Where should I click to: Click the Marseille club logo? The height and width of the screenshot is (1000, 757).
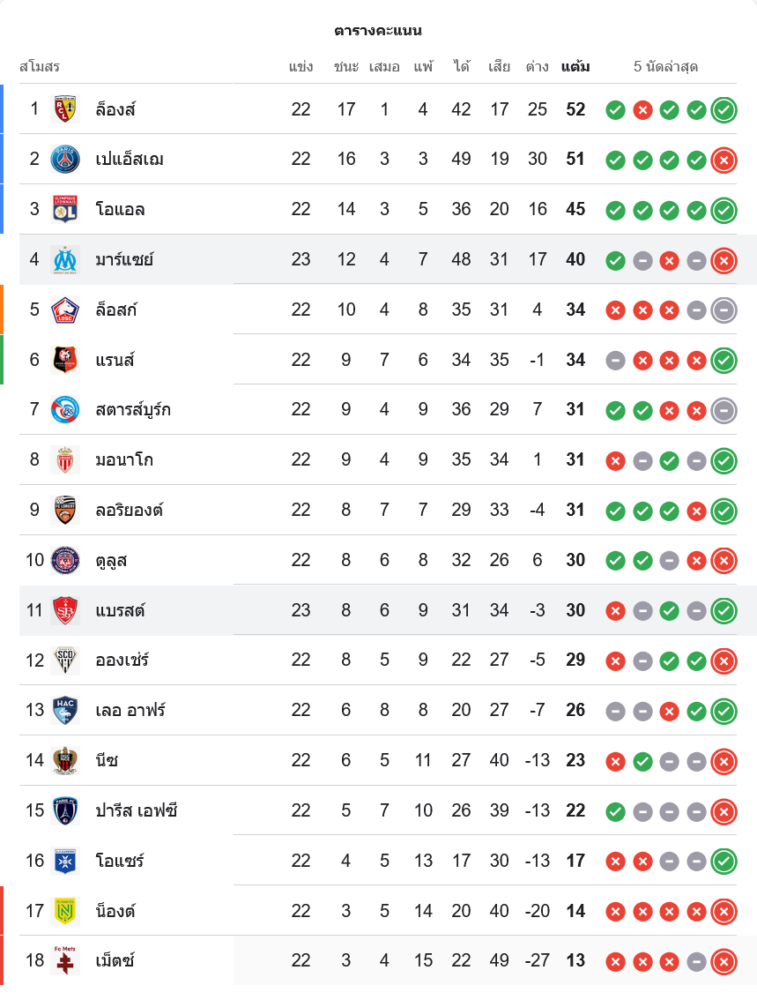(x=66, y=259)
